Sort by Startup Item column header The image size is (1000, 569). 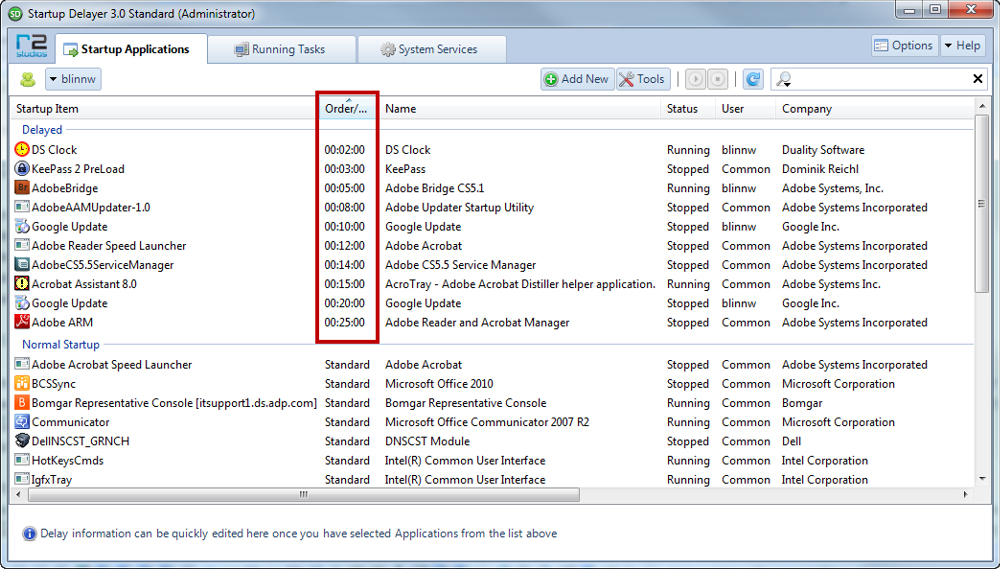(164, 108)
